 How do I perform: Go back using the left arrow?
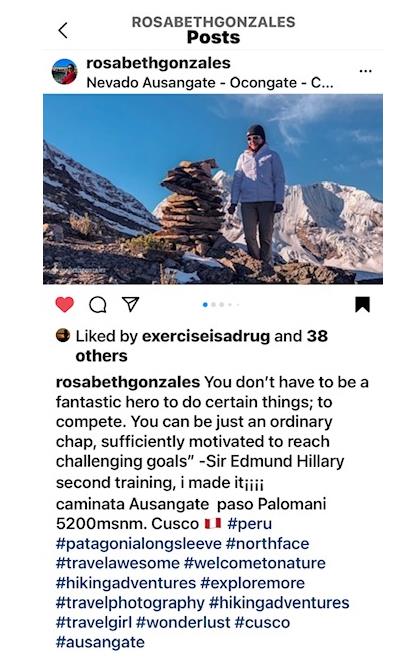pyautogui.click(x=63, y=30)
